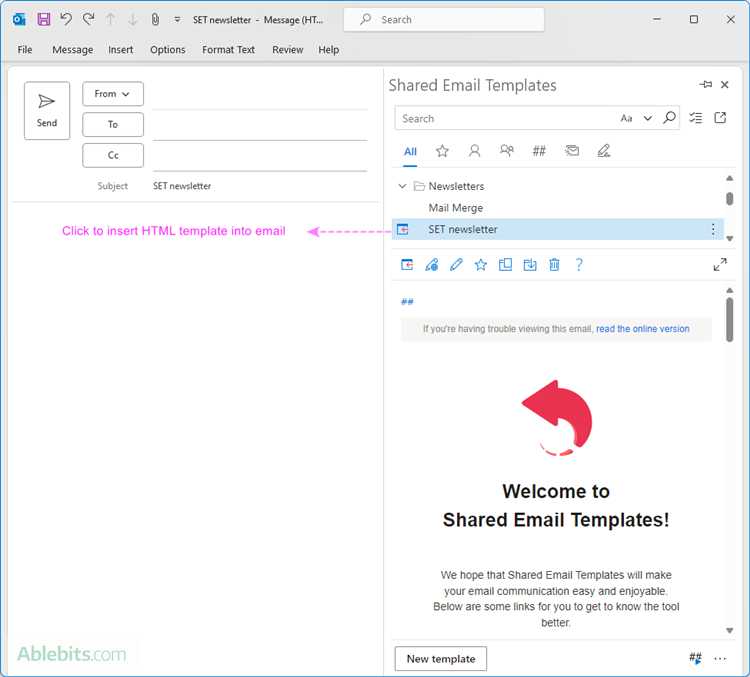Open templates in external window icon

pyautogui.click(x=720, y=118)
